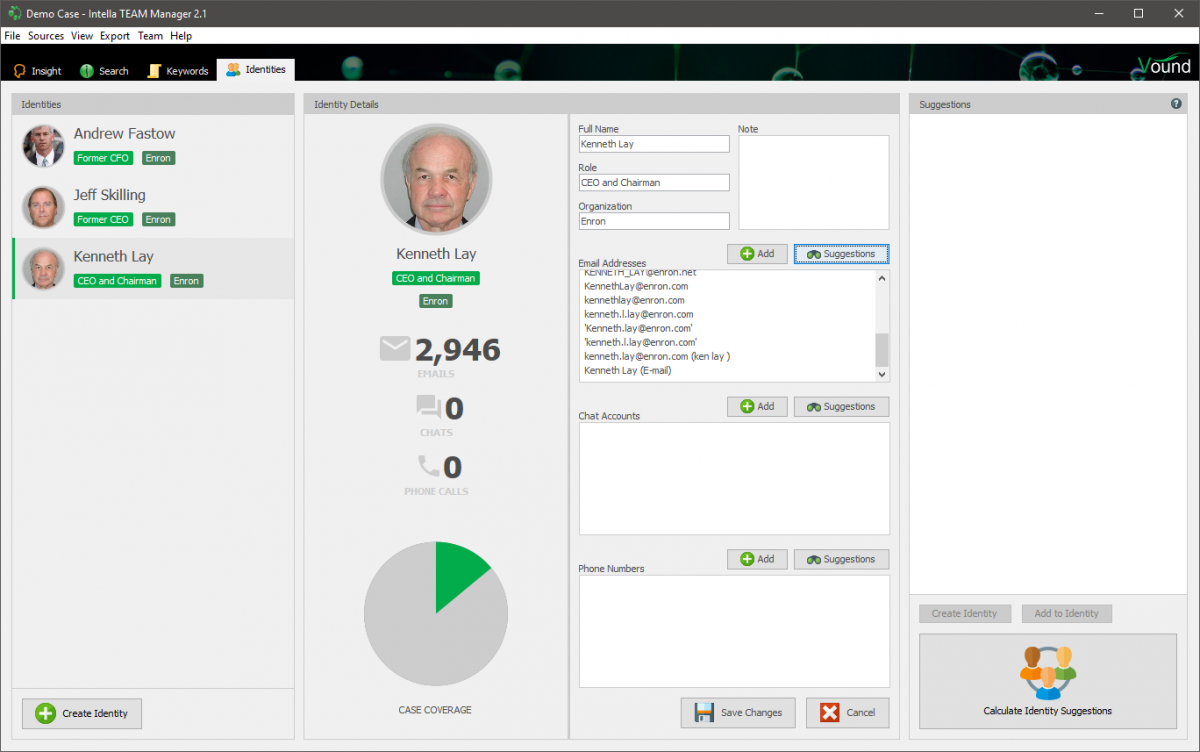1200x752 pixels.
Task: Click Kenneth Lay's profile photo
Action: point(435,178)
